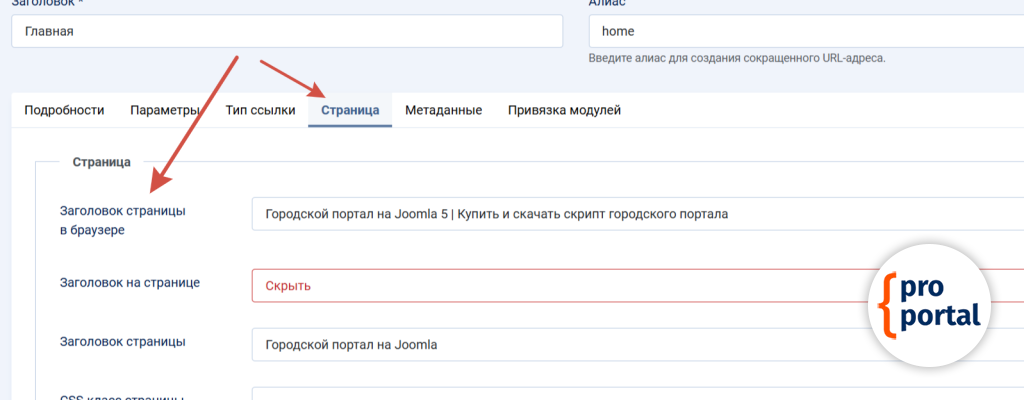Click the alias hint text about shortened URL
1024x400 pixels.
coord(736,58)
